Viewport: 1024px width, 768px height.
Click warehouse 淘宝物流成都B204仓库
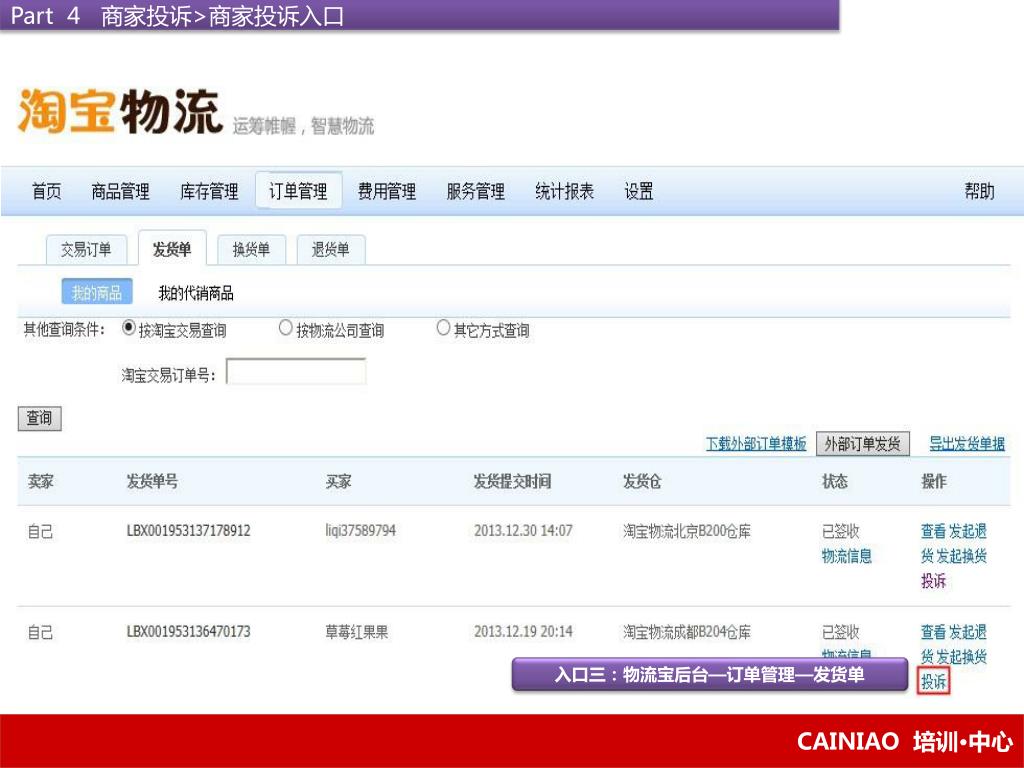[686, 632]
